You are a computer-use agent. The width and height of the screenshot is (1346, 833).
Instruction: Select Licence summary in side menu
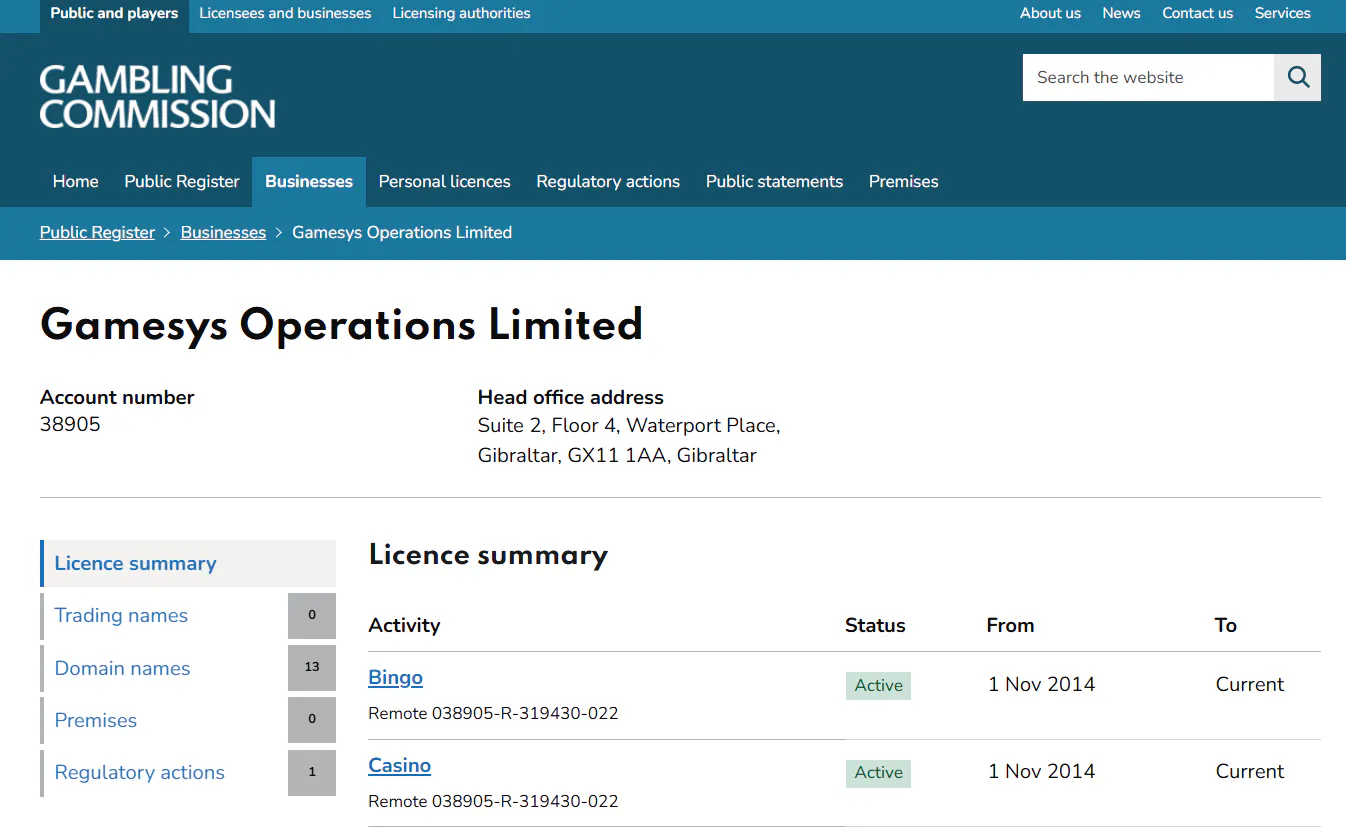click(x=188, y=563)
